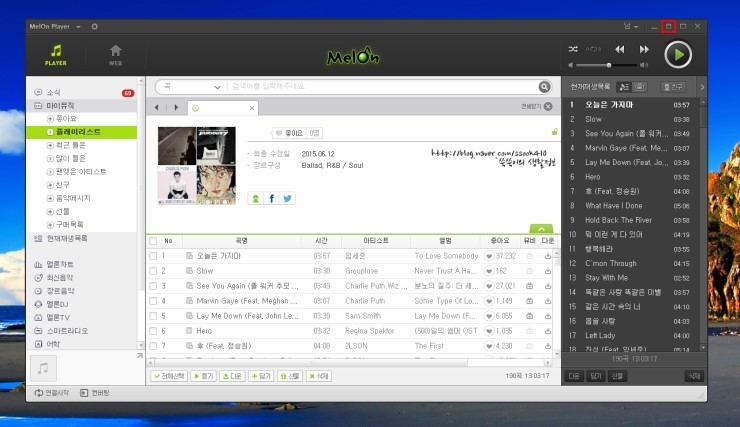
Task: Toggle shuffle playback
Action: click(x=573, y=49)
